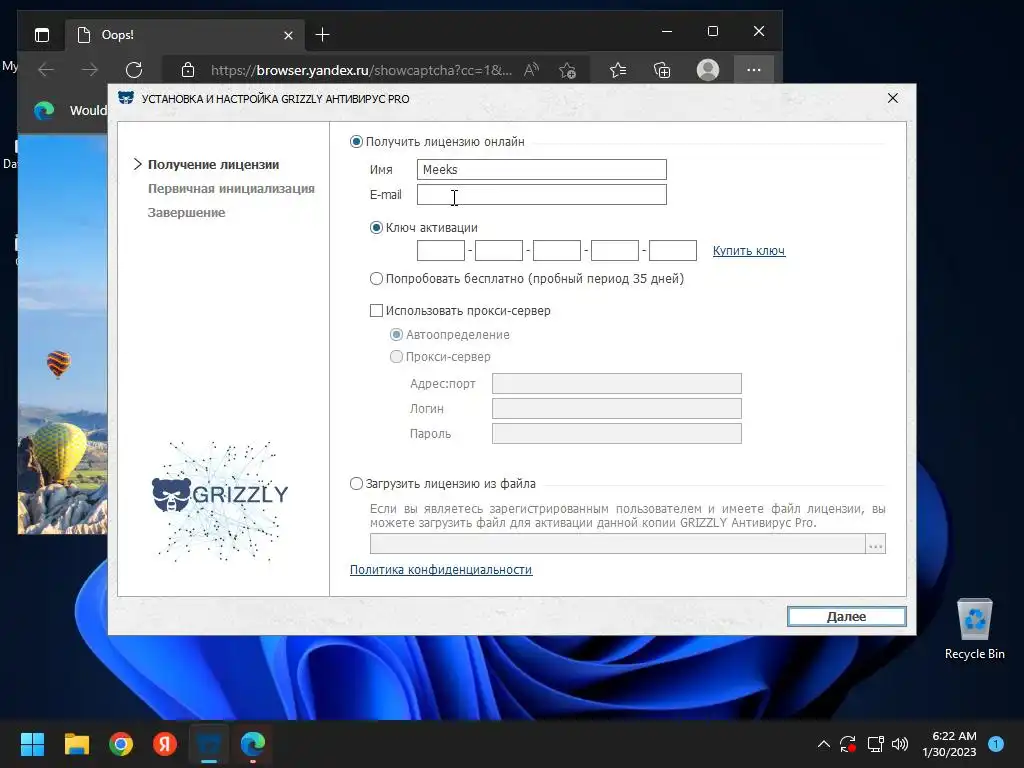The width and height of the screenshot is (1024, 768).
Task: Click the Edge logo beside Would text
Action: pos(44,110)
